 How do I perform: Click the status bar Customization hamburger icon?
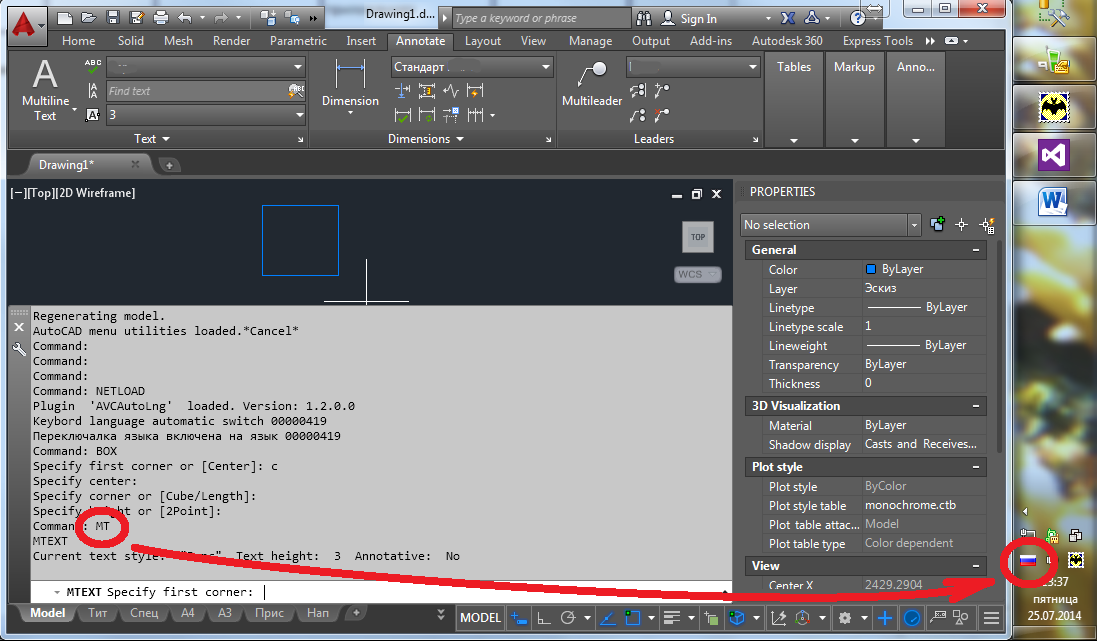pyautogui.click(x=991, y=618)
